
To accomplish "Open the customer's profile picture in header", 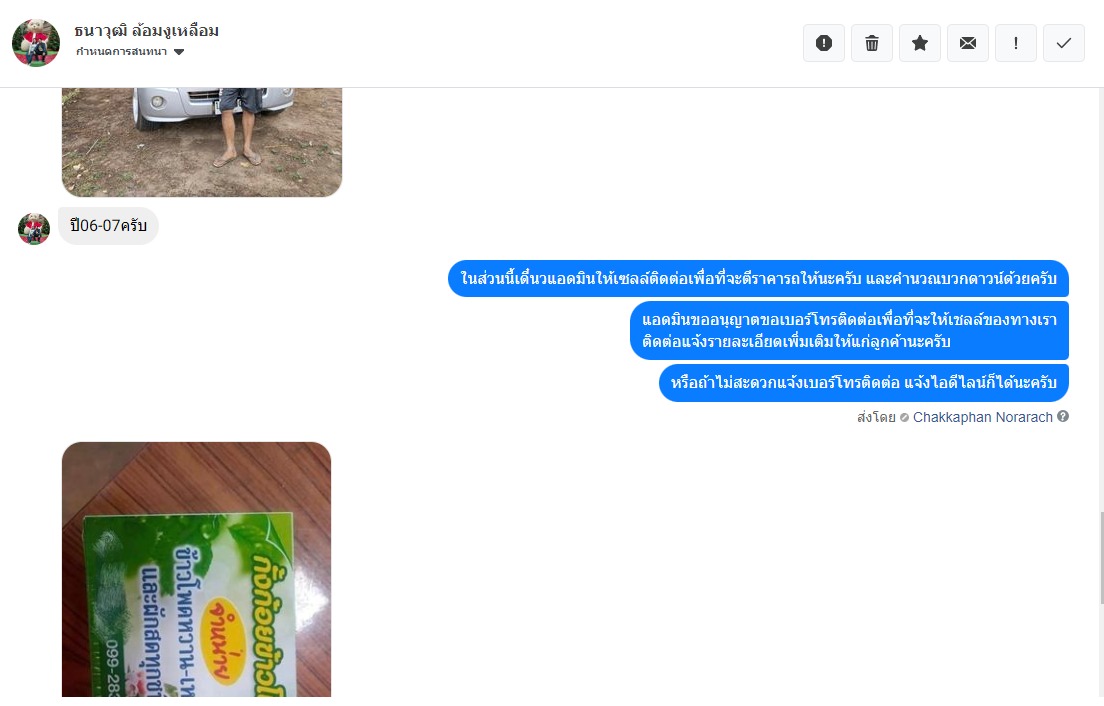I will coord(36,43).
